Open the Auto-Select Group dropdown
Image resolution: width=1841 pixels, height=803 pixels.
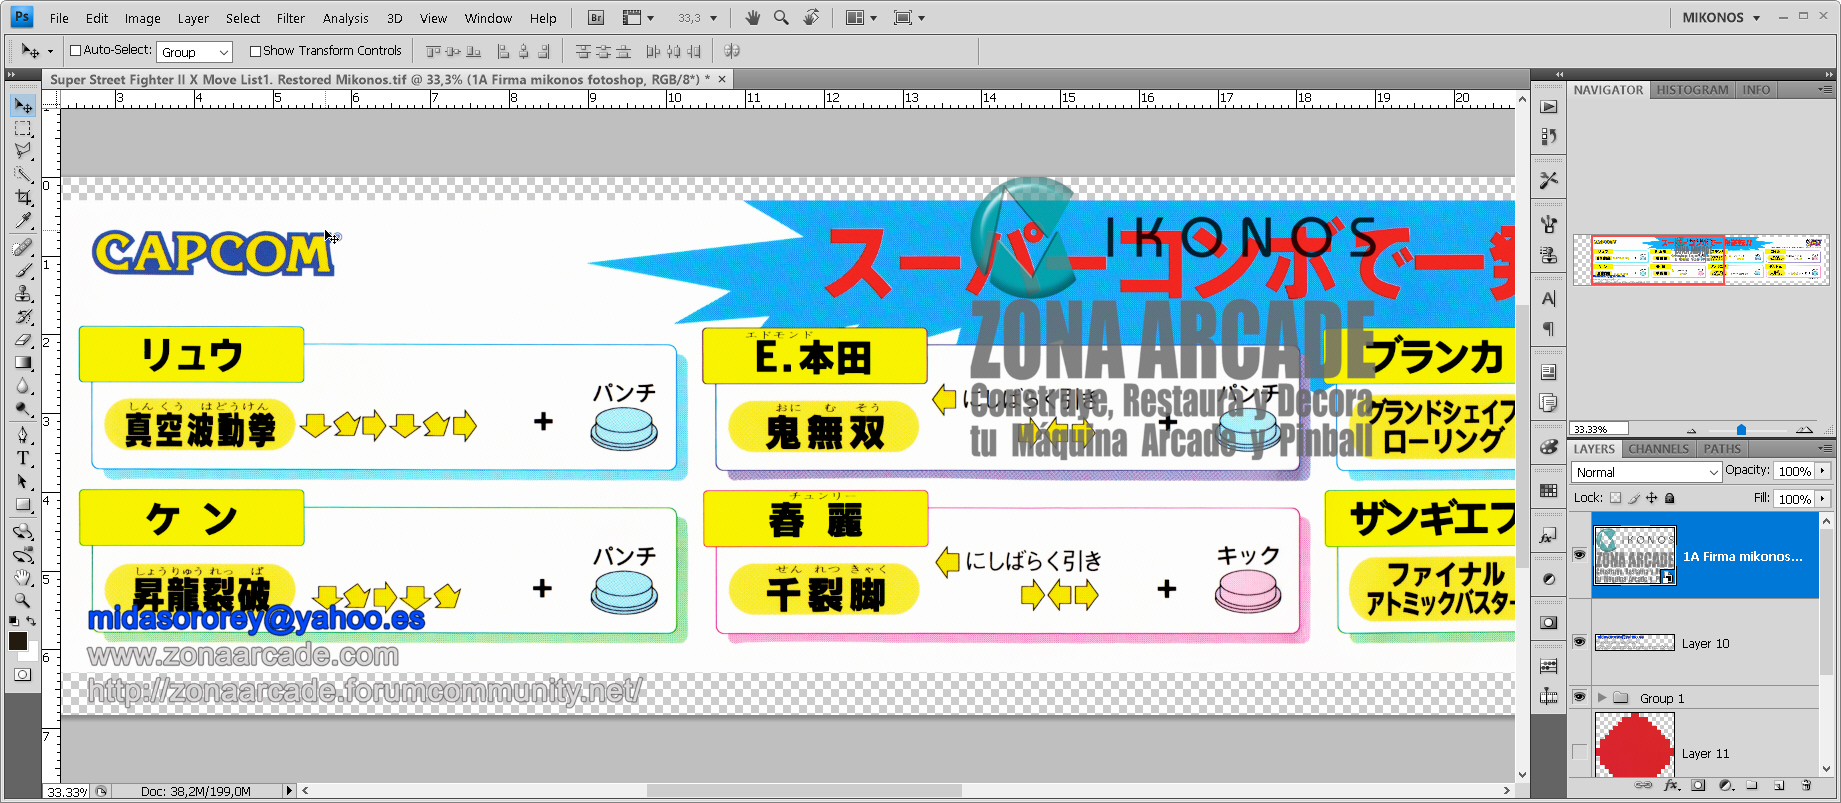pos(195,52)
